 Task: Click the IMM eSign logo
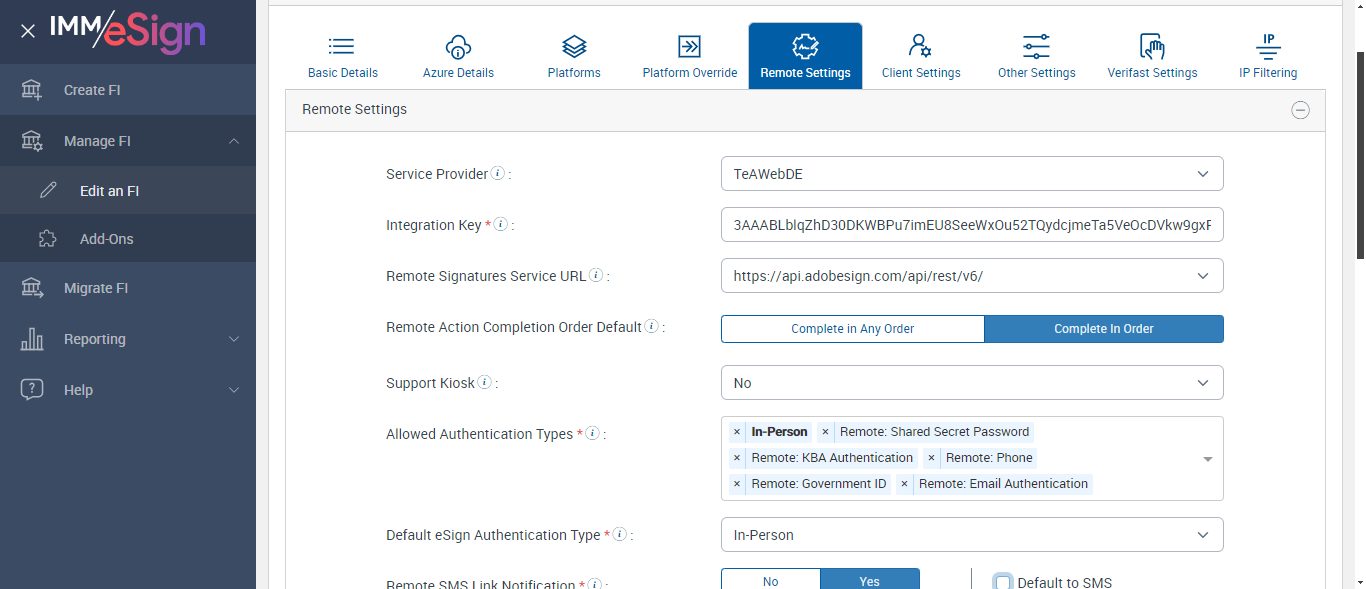(x=127, y=32)
